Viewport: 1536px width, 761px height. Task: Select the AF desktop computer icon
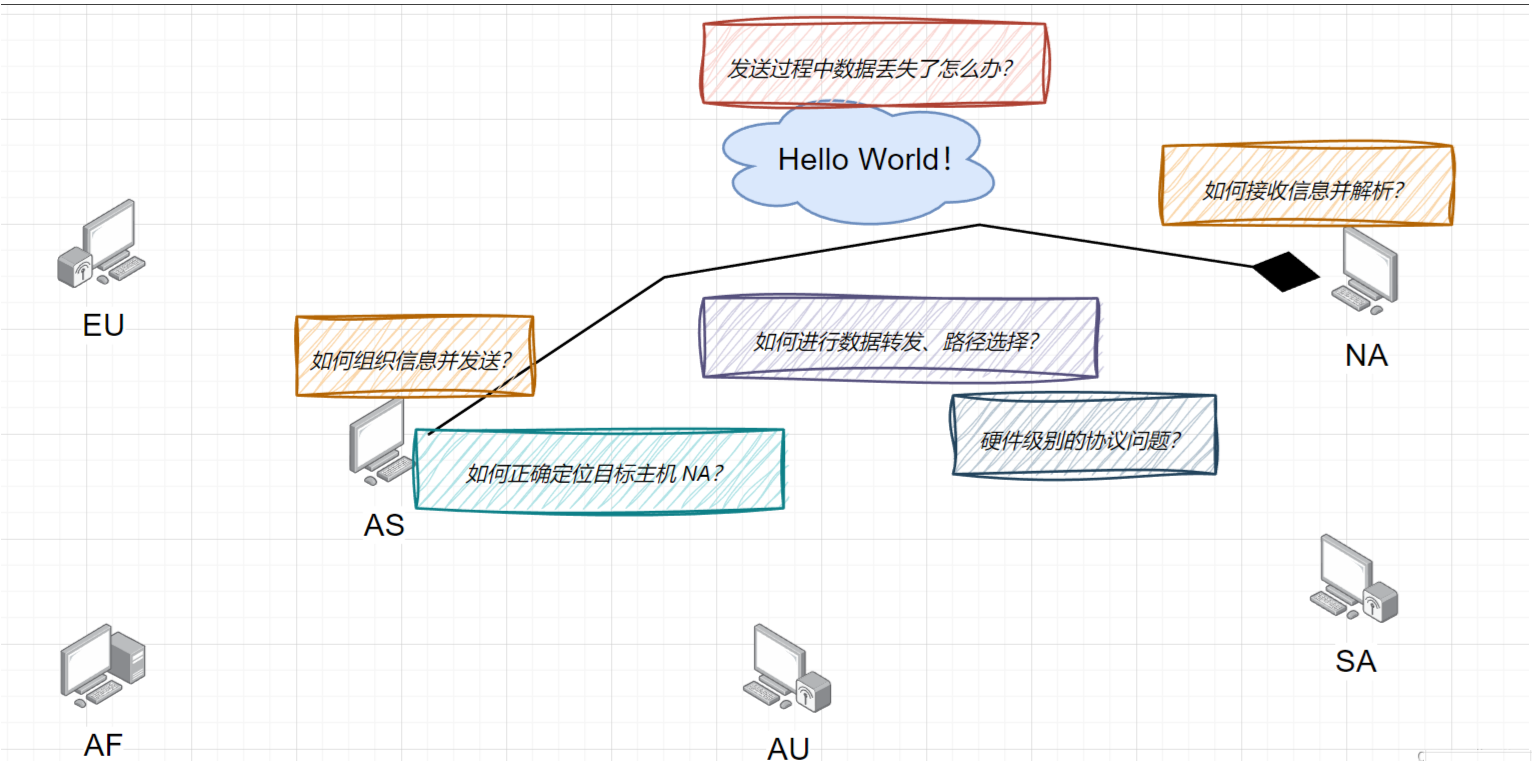tap(103, 667)
